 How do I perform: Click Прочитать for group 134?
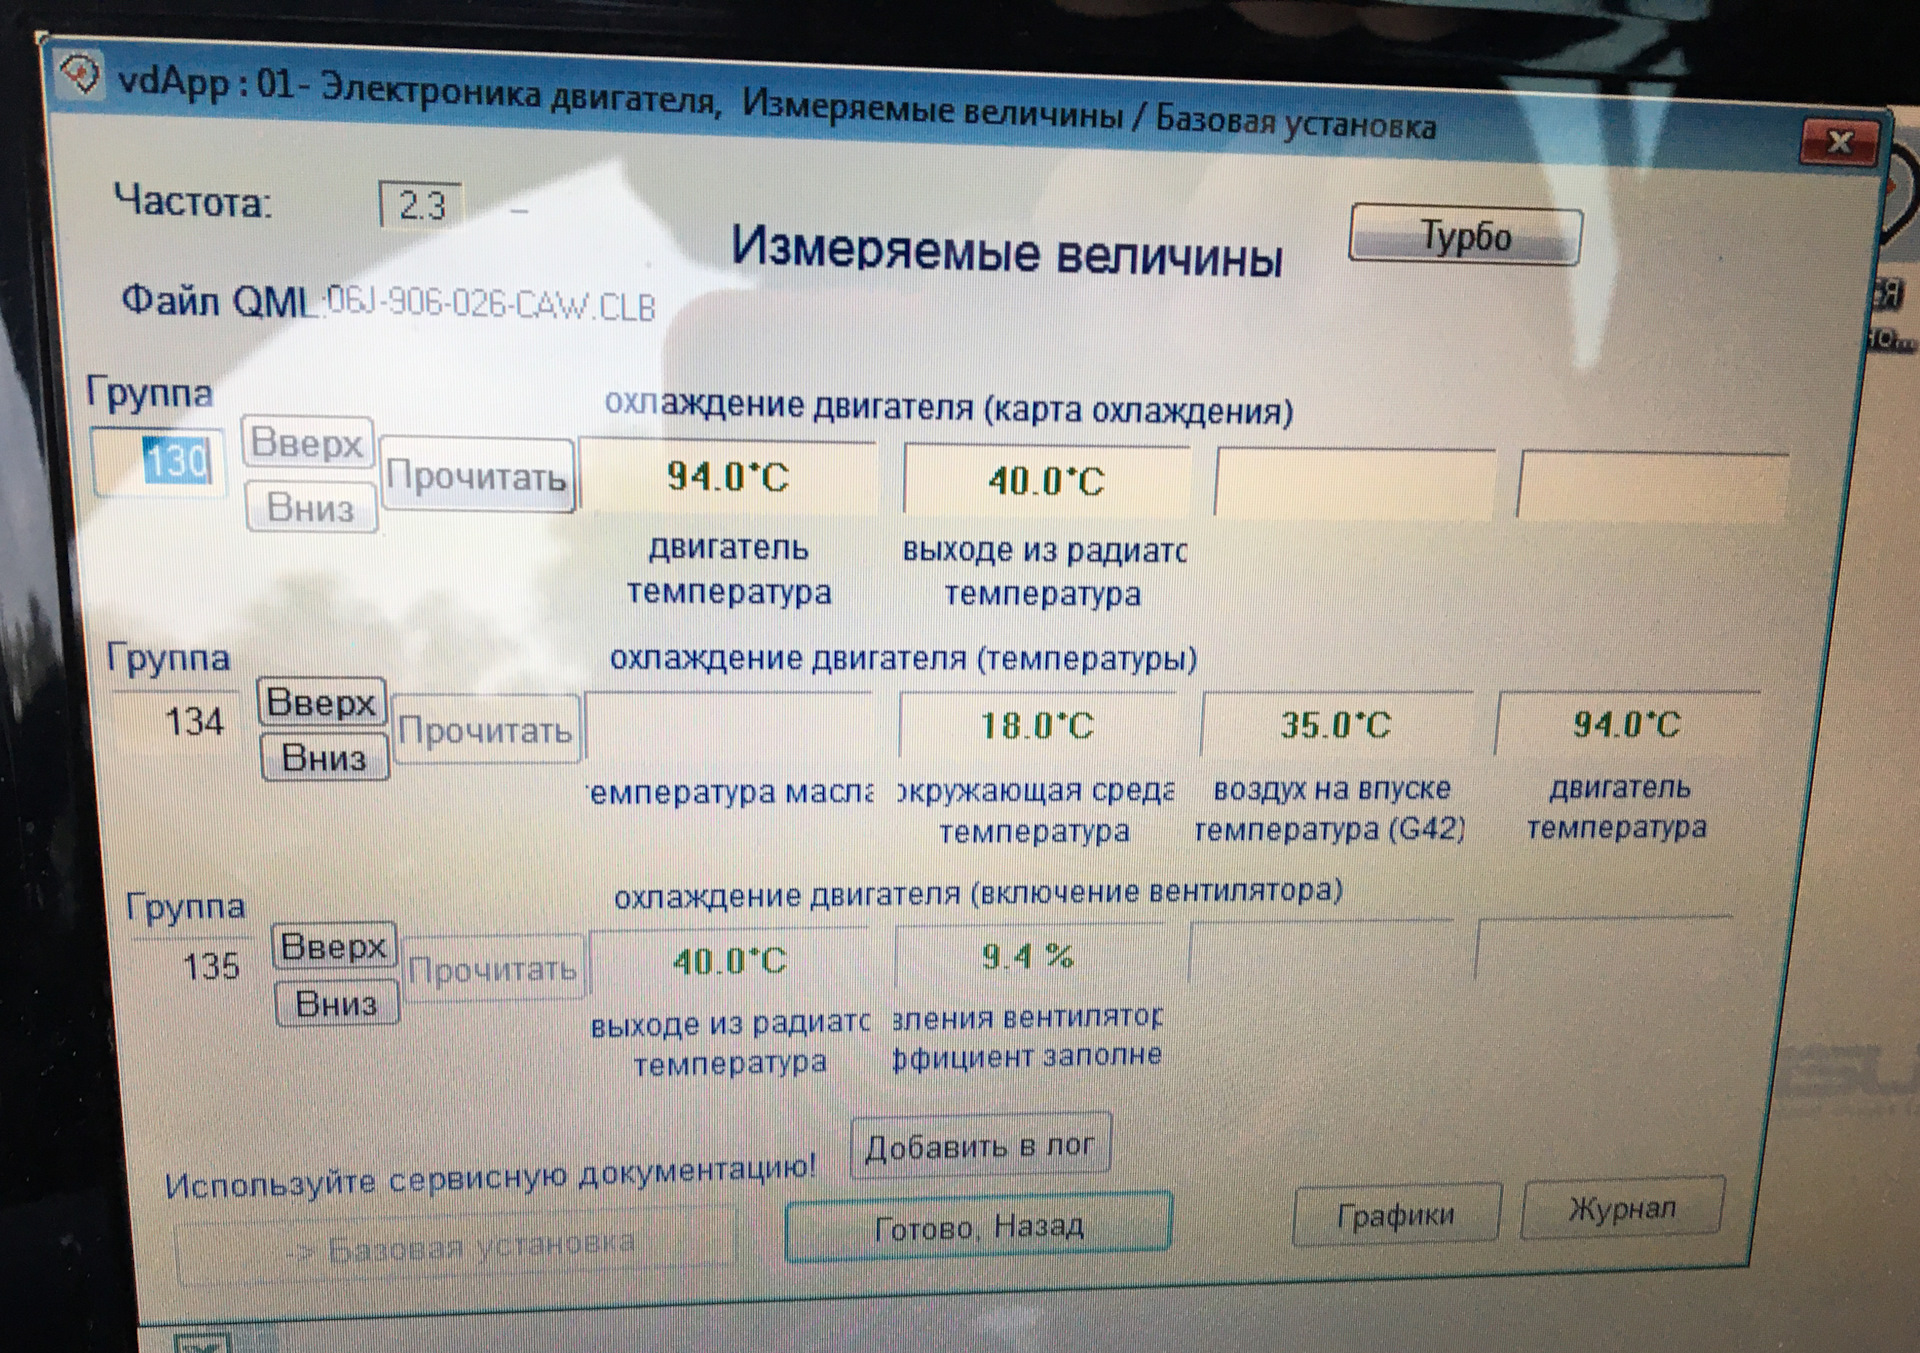pos(485,730)
